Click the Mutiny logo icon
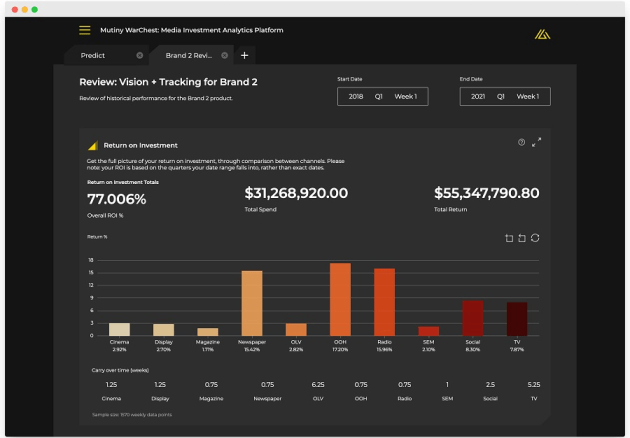This screenshot has width=630, height=438. tap(542, 35)
